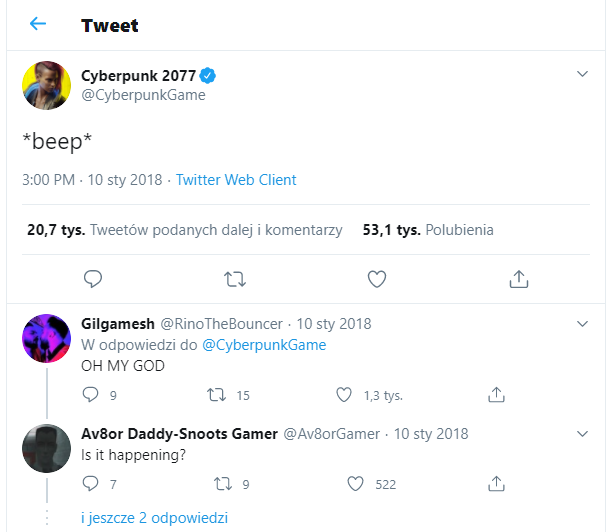
Task: Expand options chevron on Gilgamesh's reply
Action: 583,324
